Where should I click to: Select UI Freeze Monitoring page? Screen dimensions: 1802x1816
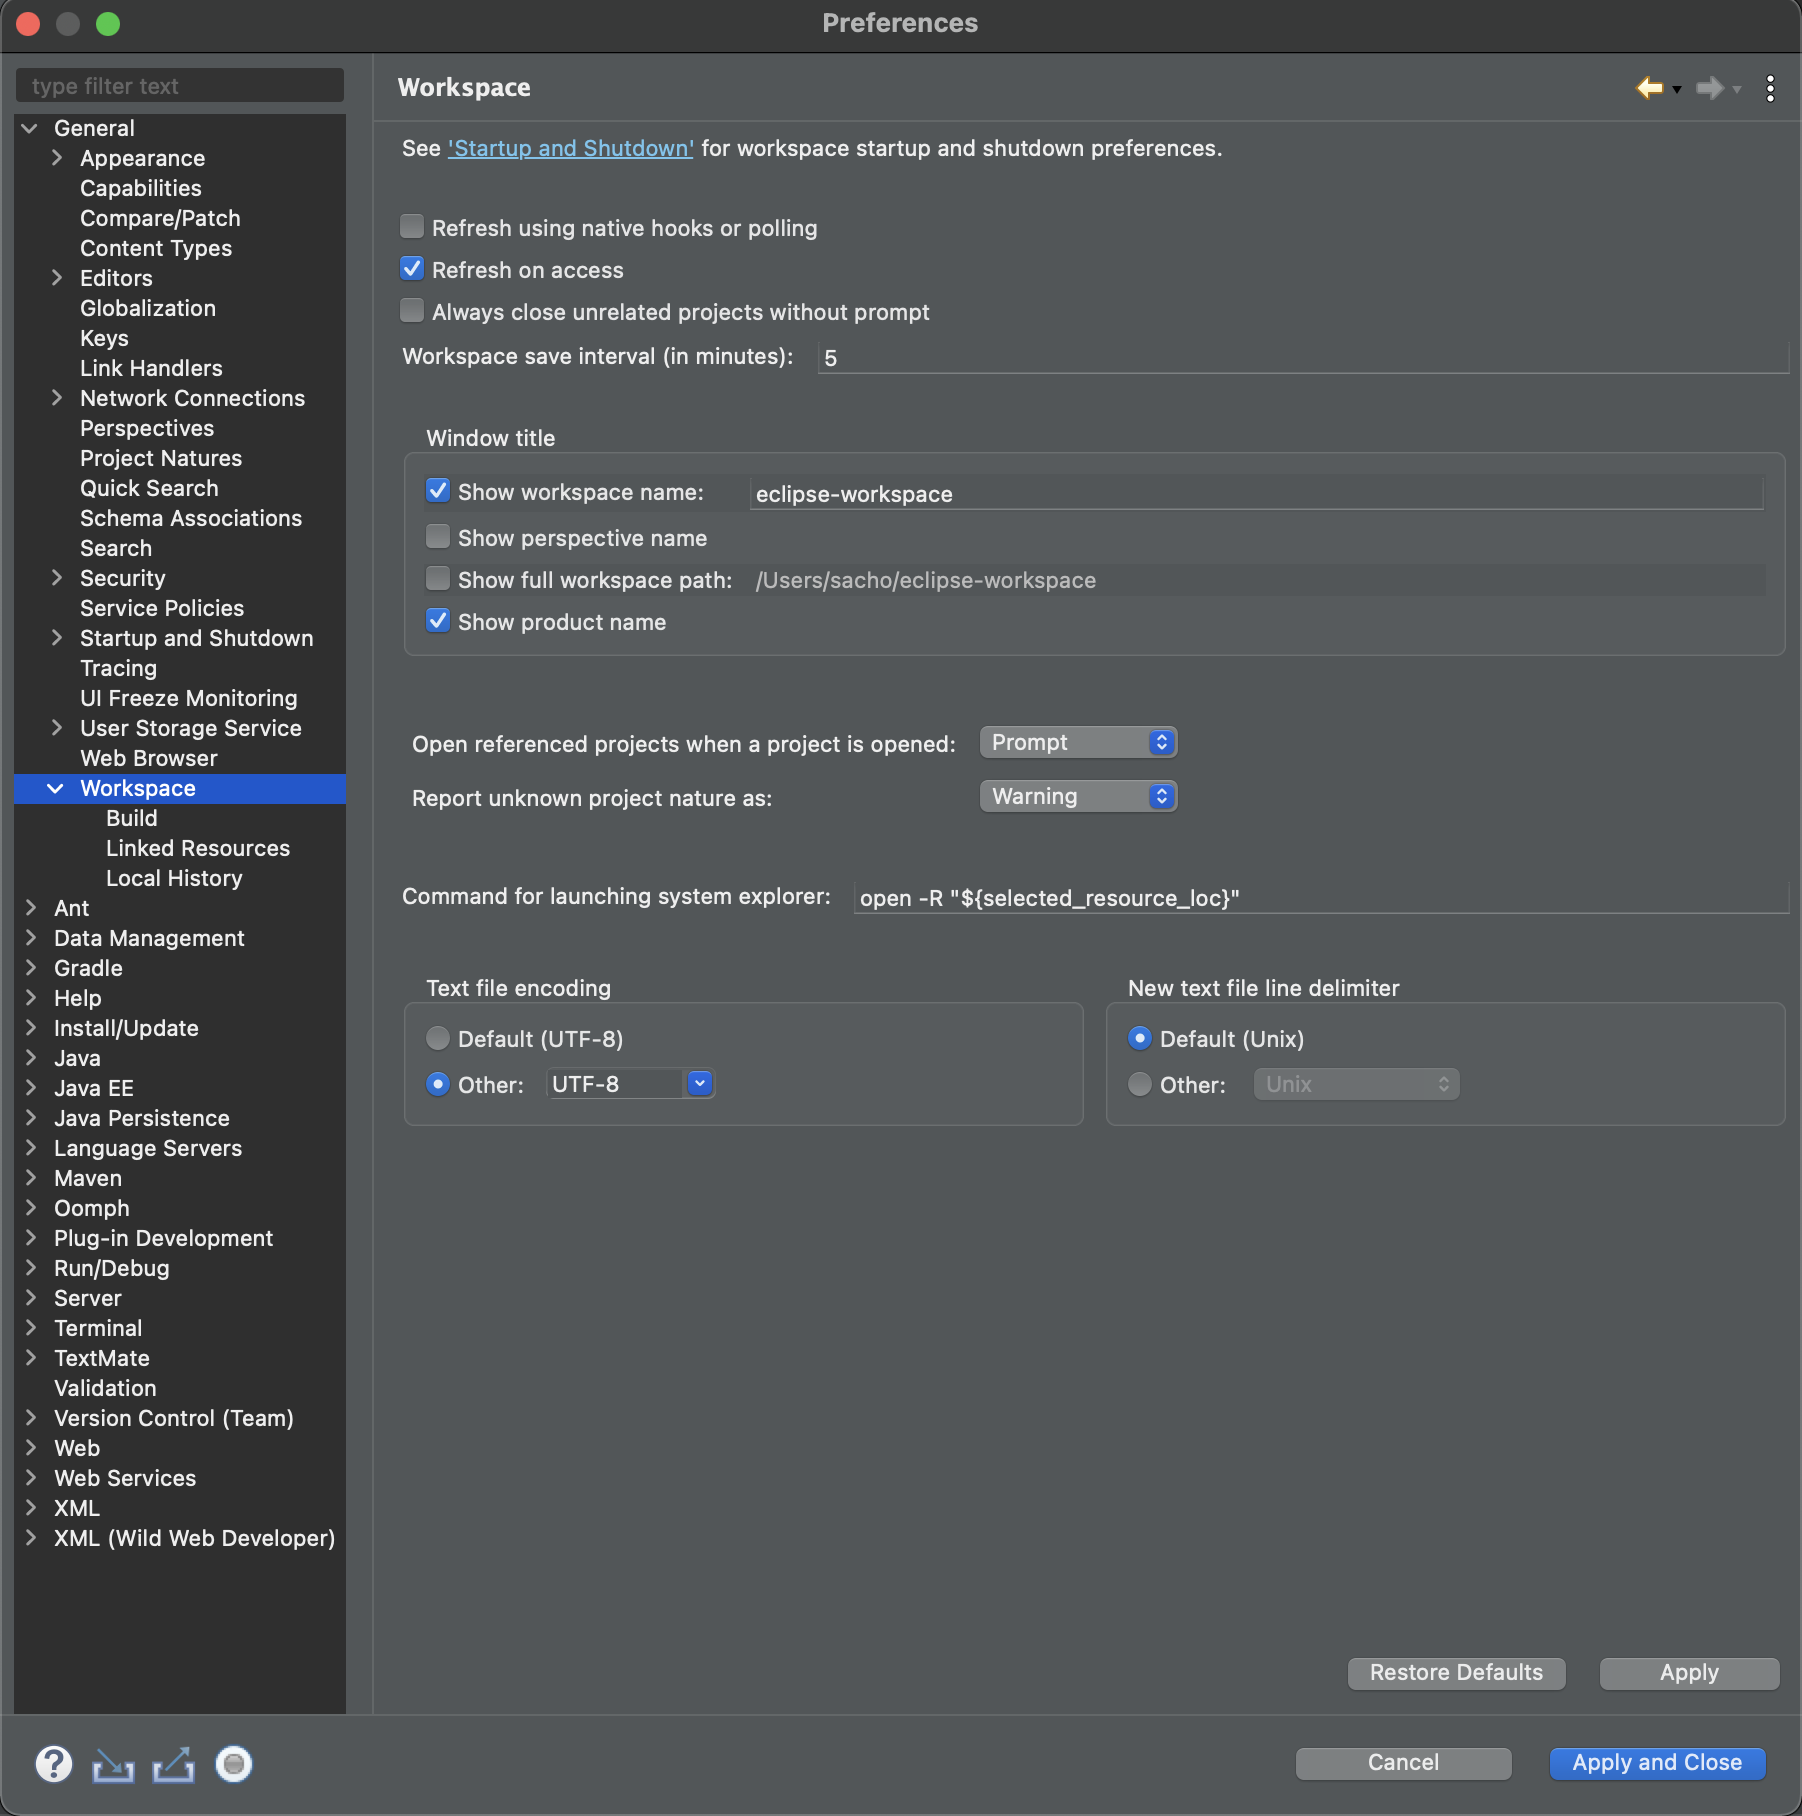[x=189, y=698]
